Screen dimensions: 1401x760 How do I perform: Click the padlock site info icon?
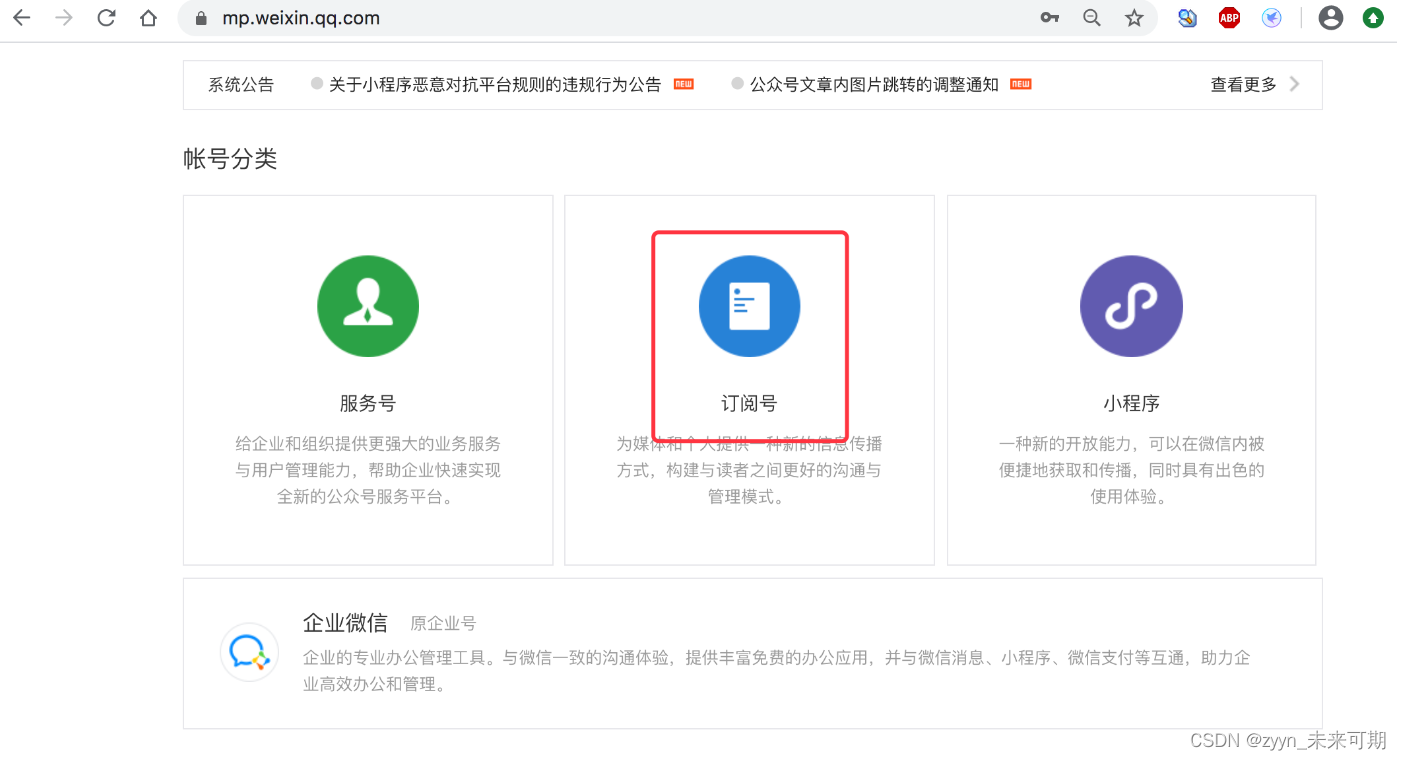(x=201, y=18)
